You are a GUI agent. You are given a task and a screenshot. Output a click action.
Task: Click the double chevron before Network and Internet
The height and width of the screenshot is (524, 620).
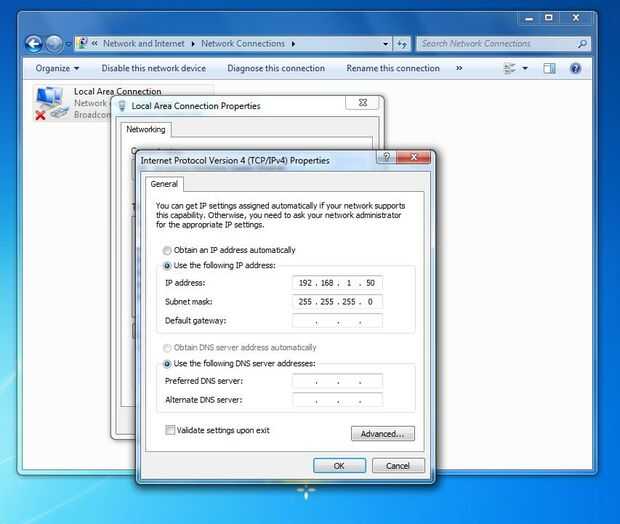95,44
